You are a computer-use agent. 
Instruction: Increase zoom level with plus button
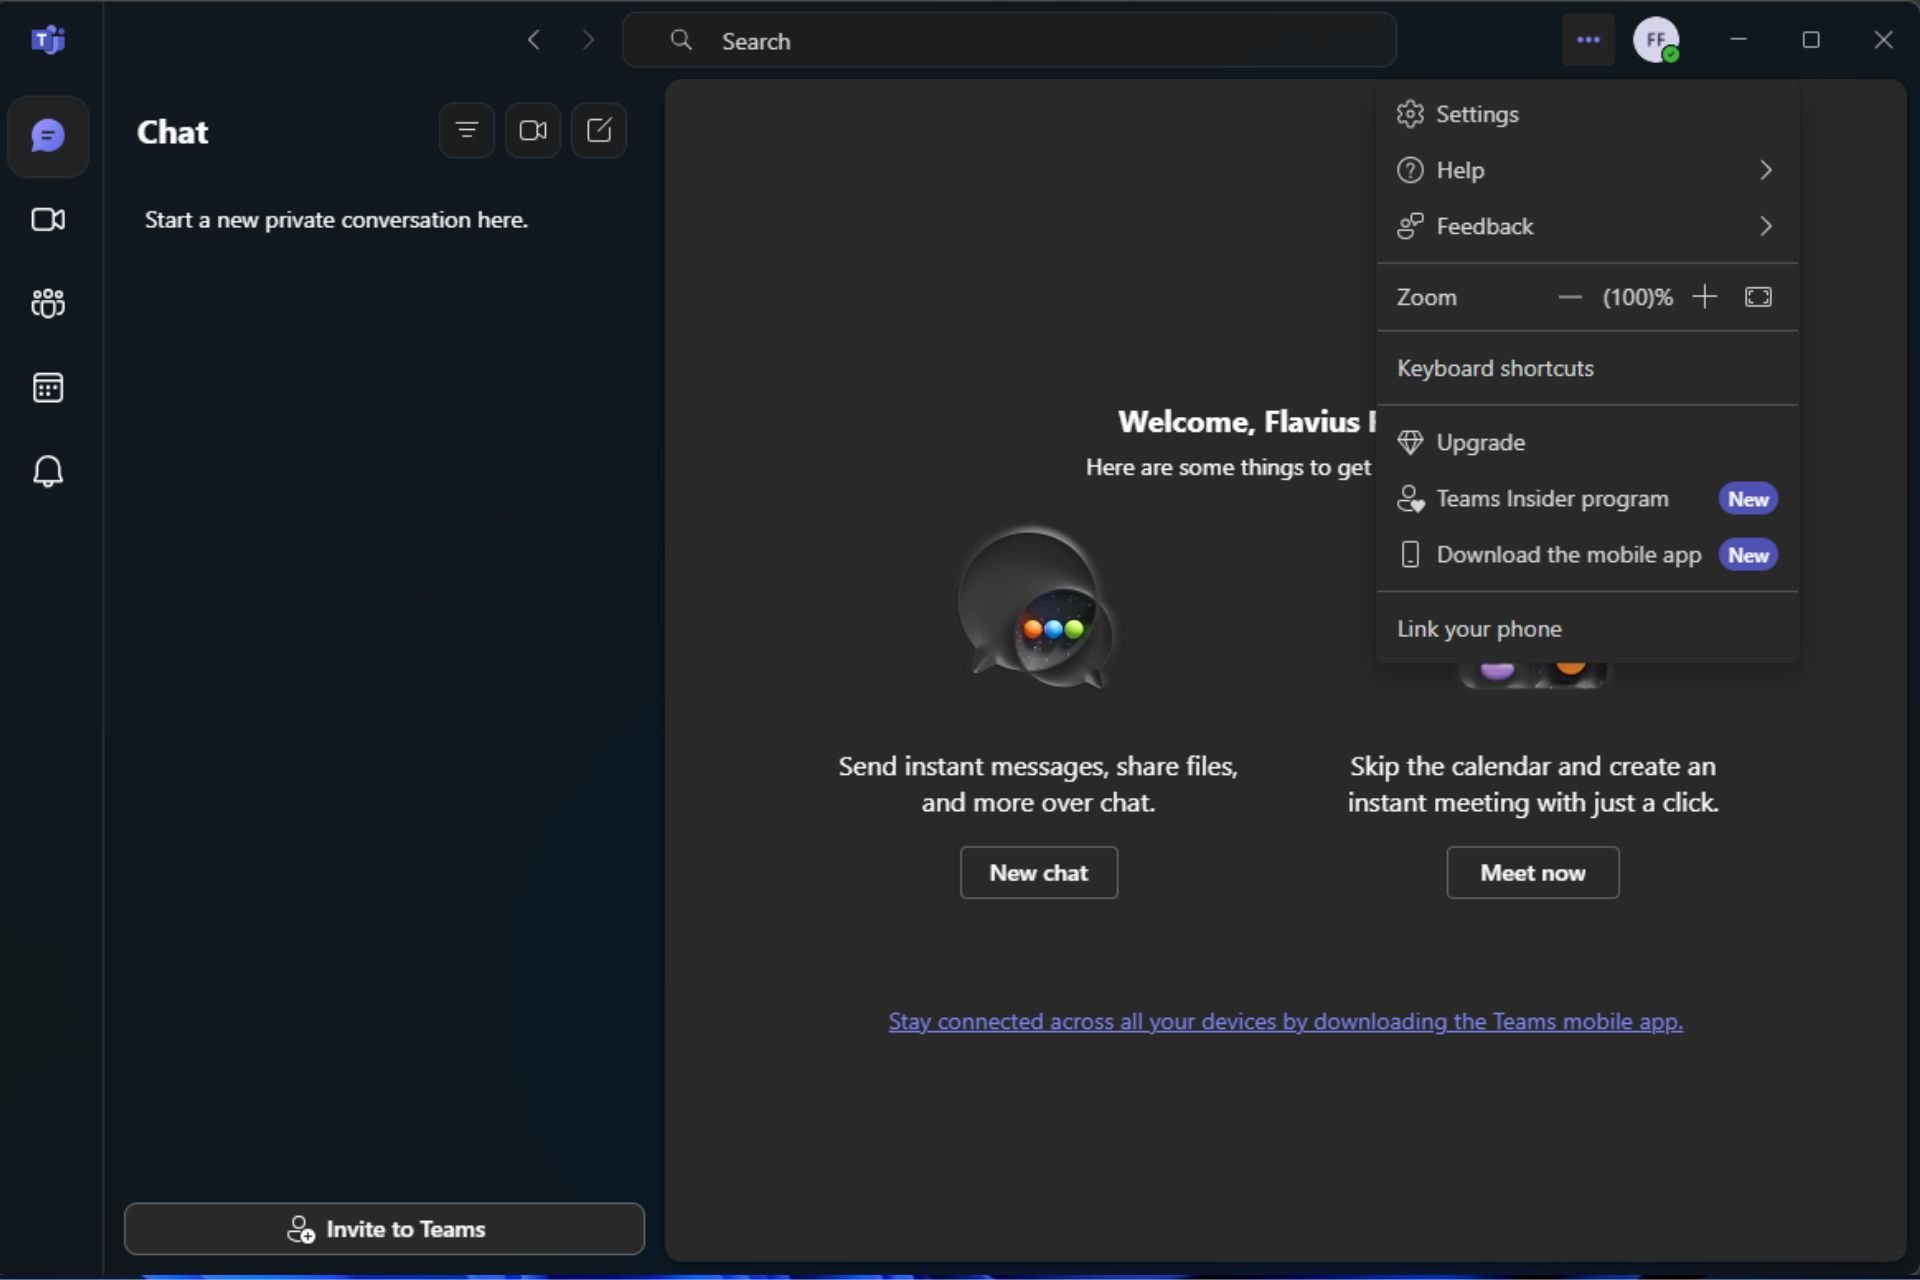tap(1703, 297)
